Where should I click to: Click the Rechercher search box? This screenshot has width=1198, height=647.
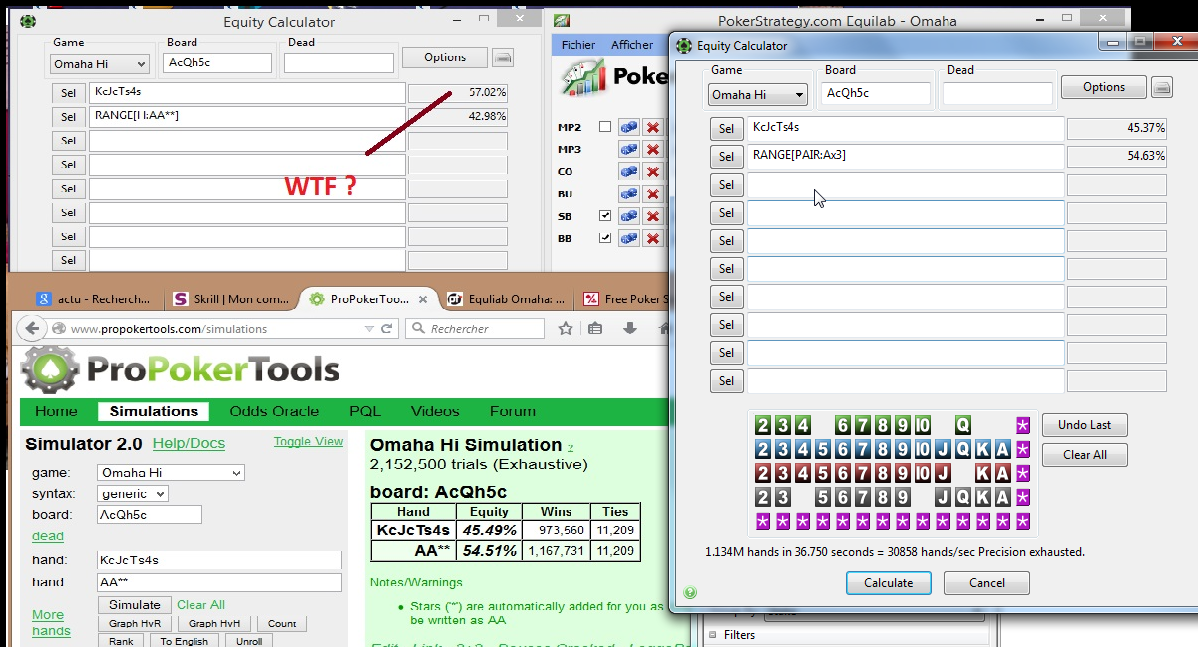474,328
